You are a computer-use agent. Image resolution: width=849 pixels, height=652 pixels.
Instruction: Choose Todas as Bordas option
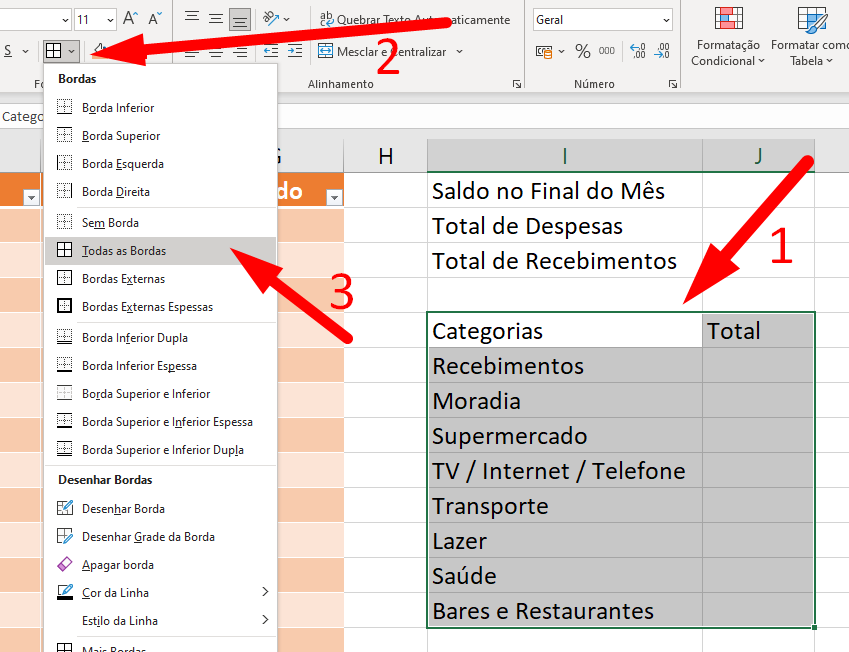point(161,251)
